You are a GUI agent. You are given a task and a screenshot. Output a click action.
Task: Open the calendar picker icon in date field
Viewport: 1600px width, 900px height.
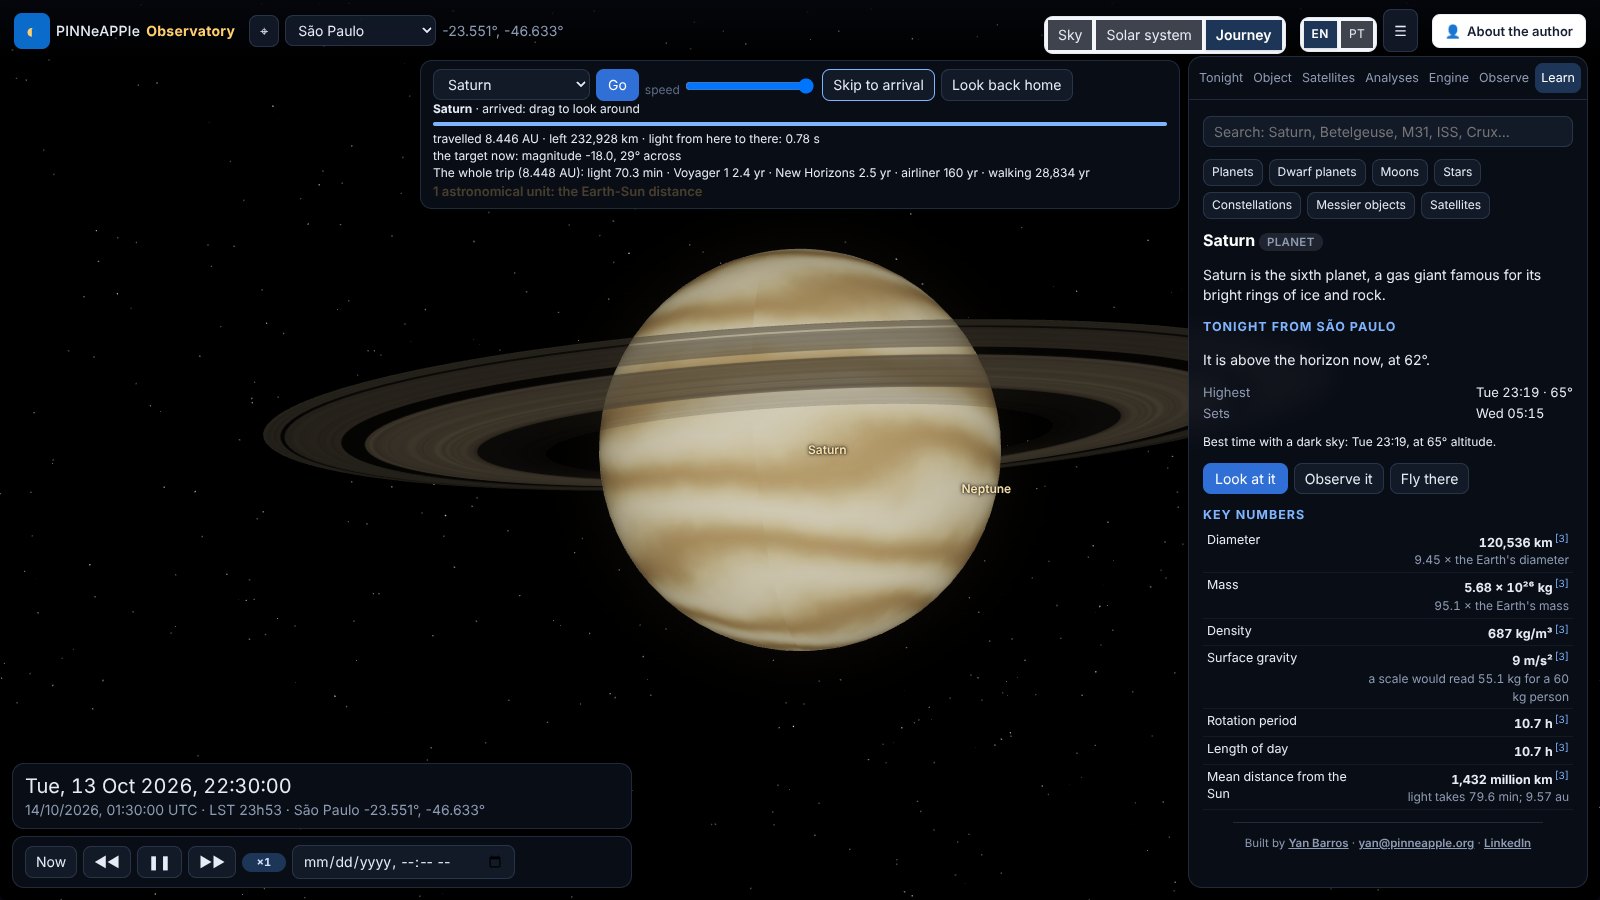pos(495,862)
